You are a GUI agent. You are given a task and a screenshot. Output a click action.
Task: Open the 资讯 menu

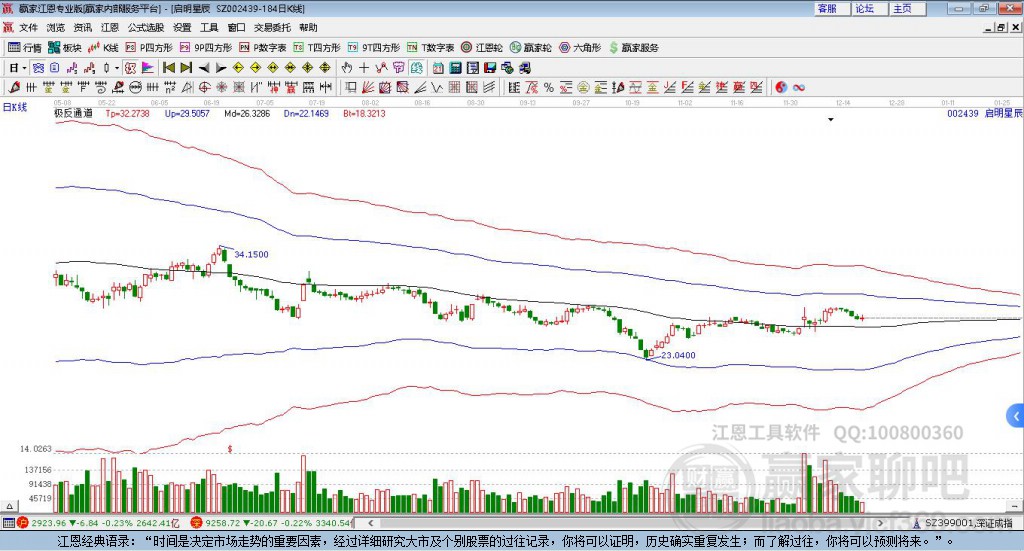pos(83,27)
